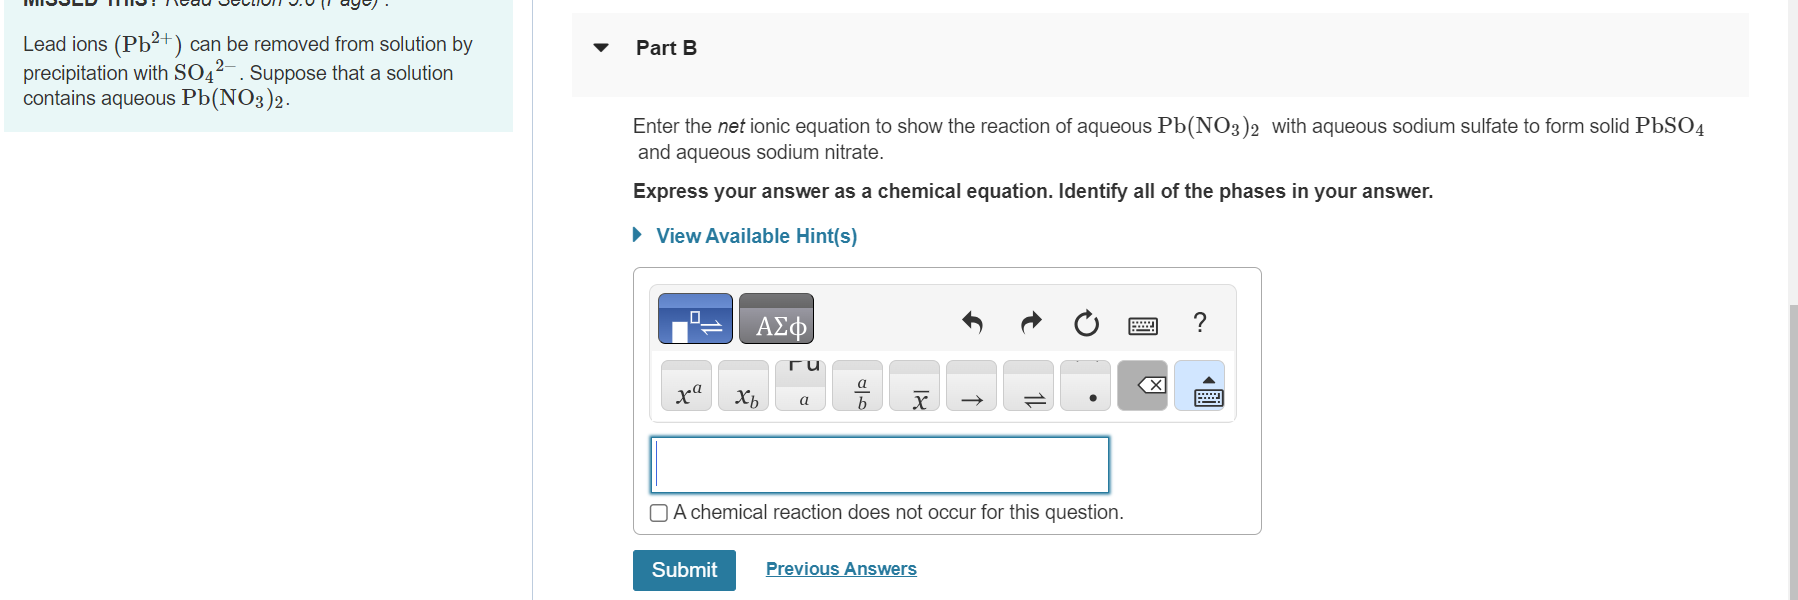The width and height of the screenshot is (1798, 600).
Task: Insert a subscript with the x_b button
Action: coord(744,387)
